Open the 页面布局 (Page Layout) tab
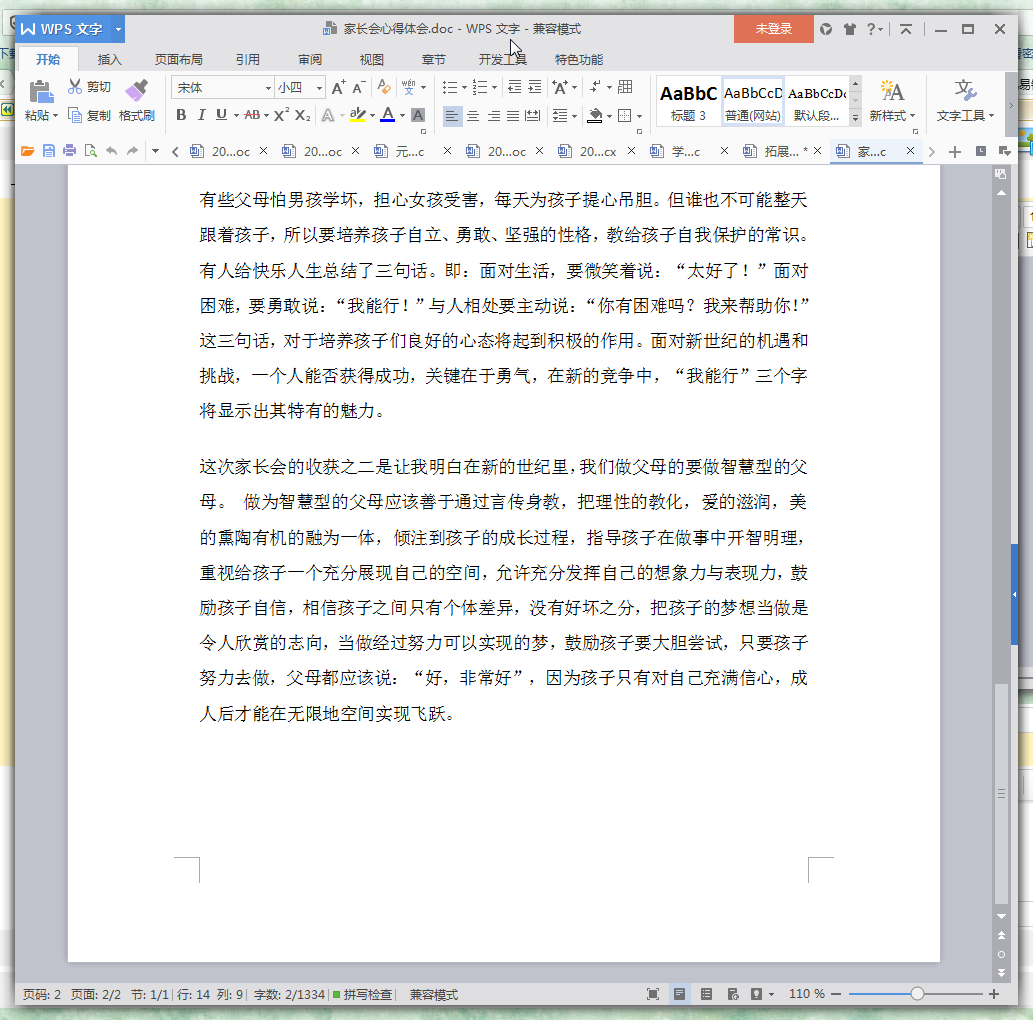Image resolution: width=1033 pixels, height=1020 pixels. click(179, 59)
